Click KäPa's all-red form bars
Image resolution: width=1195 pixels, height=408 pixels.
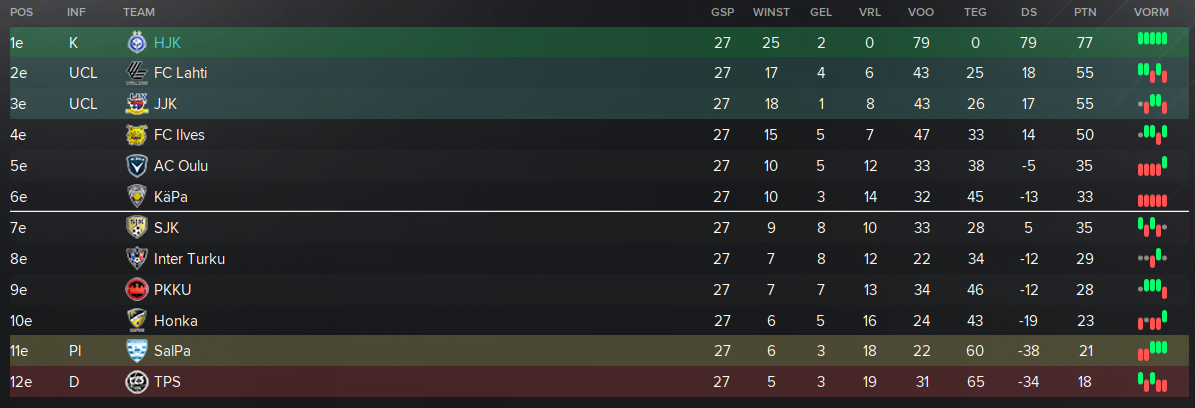[x=1152, y=201]
